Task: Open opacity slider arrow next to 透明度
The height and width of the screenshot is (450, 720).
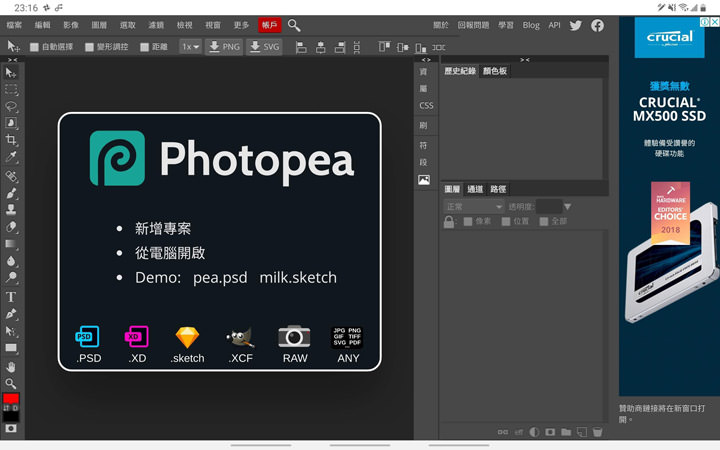Action: 568,207
